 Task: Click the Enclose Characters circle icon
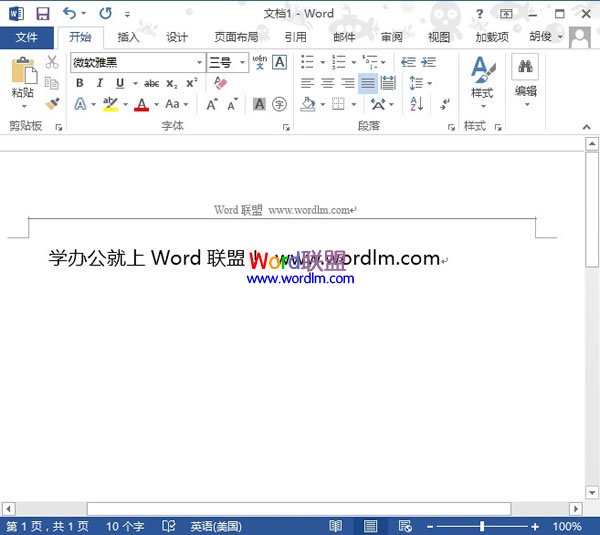pos(279,104)
